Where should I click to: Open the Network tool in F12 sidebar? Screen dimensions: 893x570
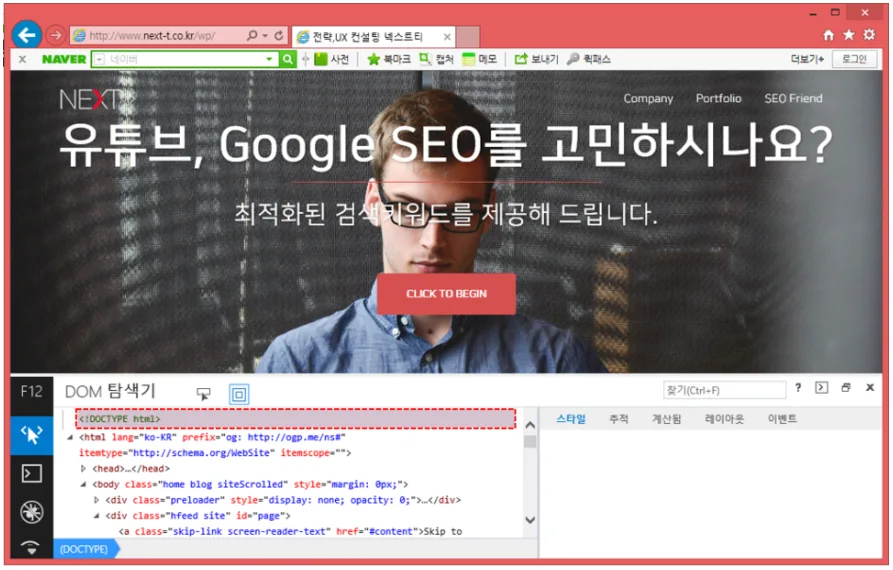point(32,547)
